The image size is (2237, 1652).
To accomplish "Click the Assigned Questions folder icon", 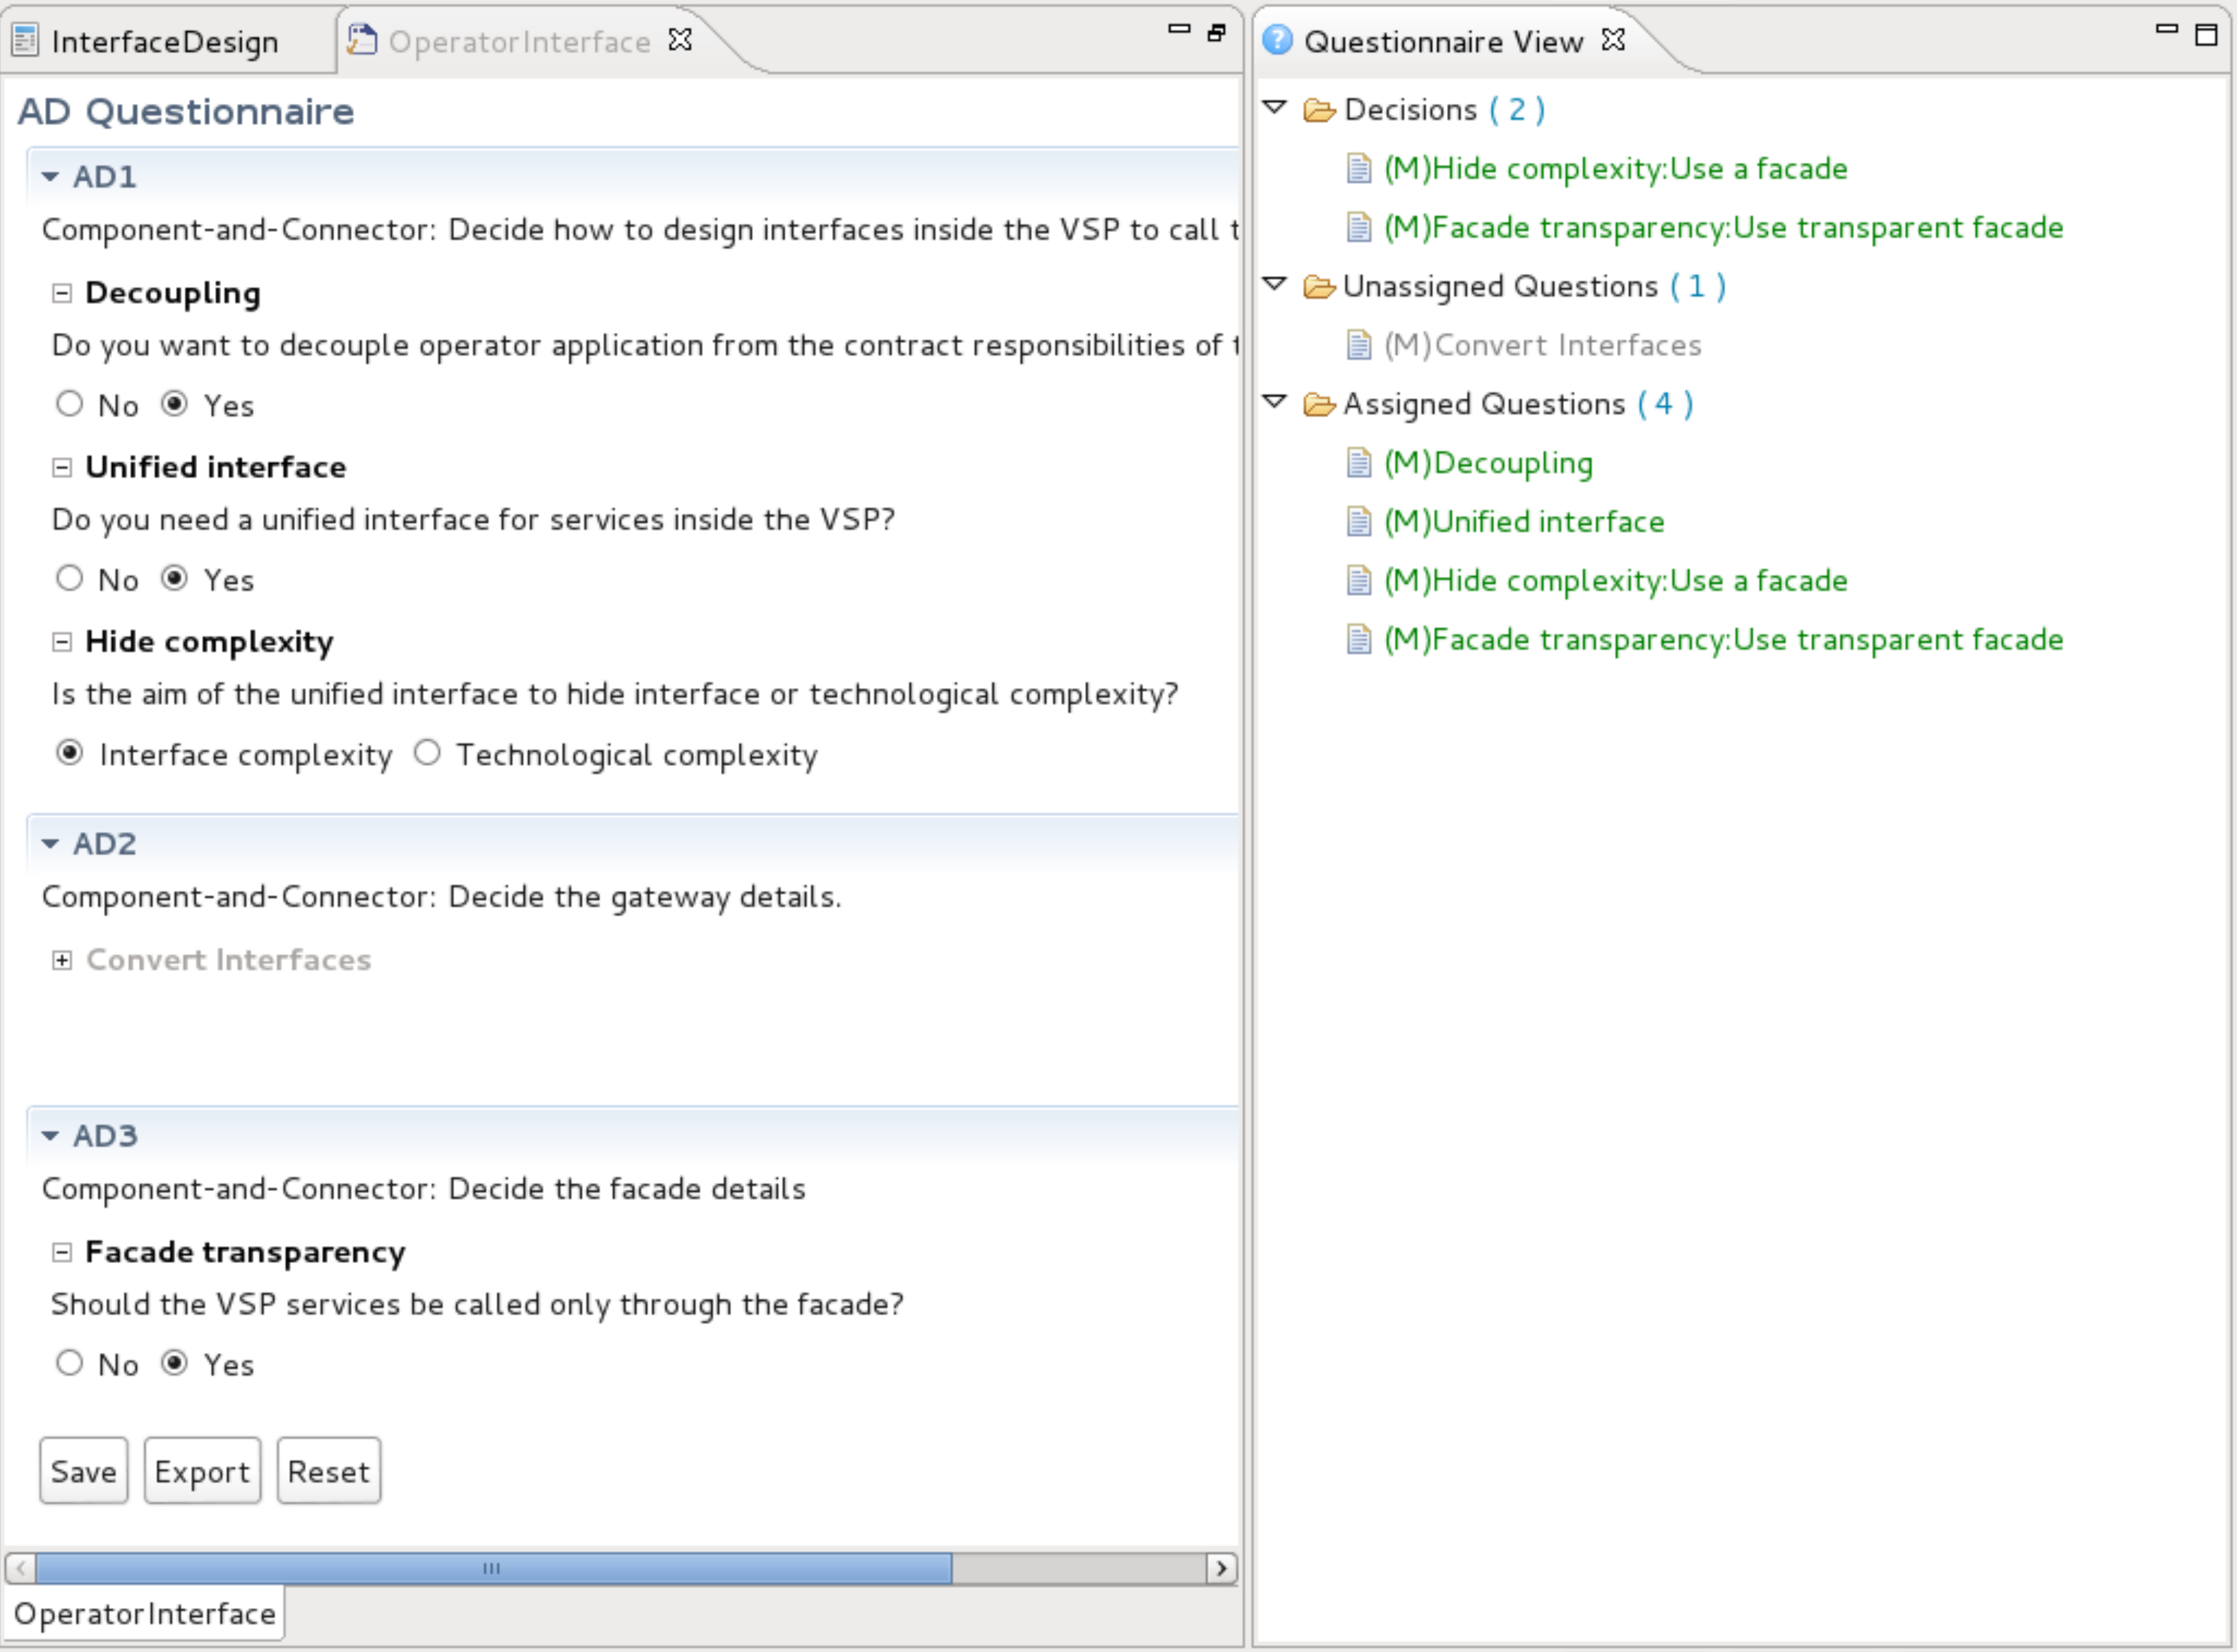I will pyautogui.click(x=1319, y=404).
